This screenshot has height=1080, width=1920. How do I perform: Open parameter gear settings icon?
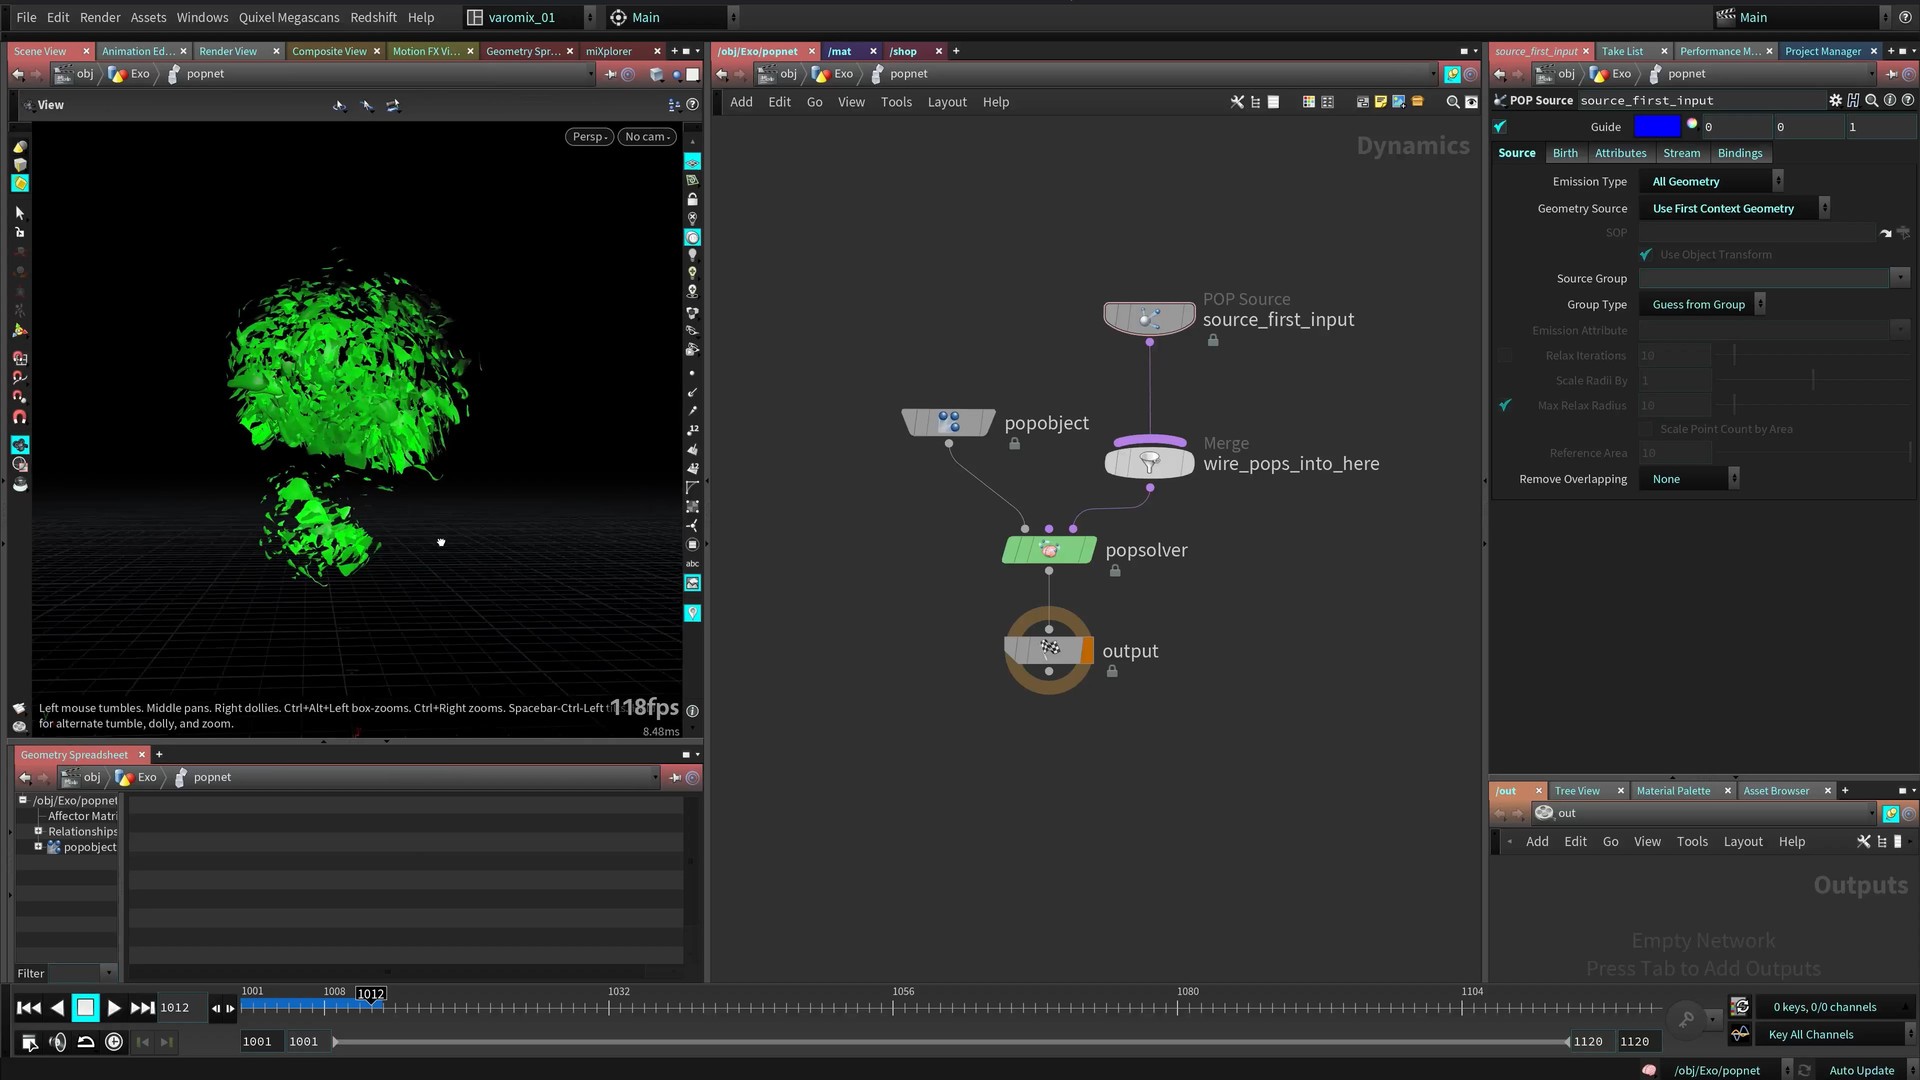coord(1835,100)
